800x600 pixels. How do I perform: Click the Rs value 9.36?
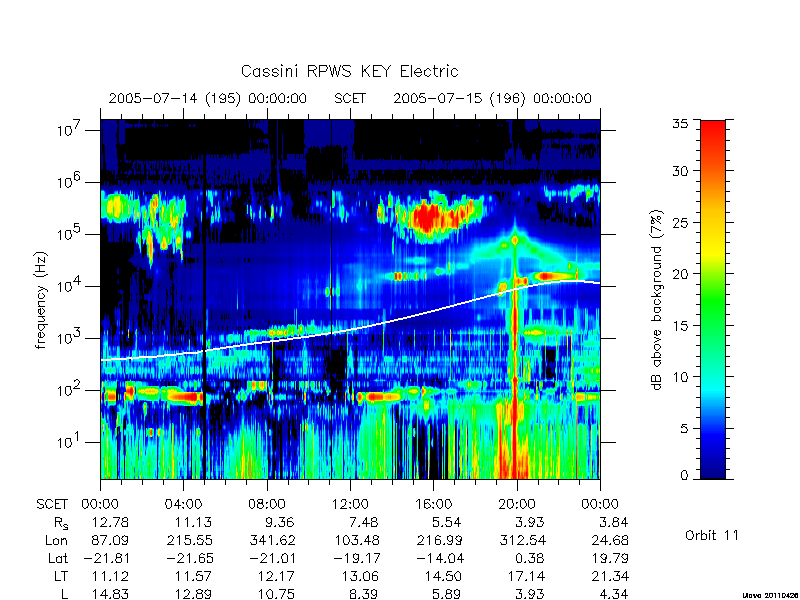pyautogui.click(x=278, y=522)
